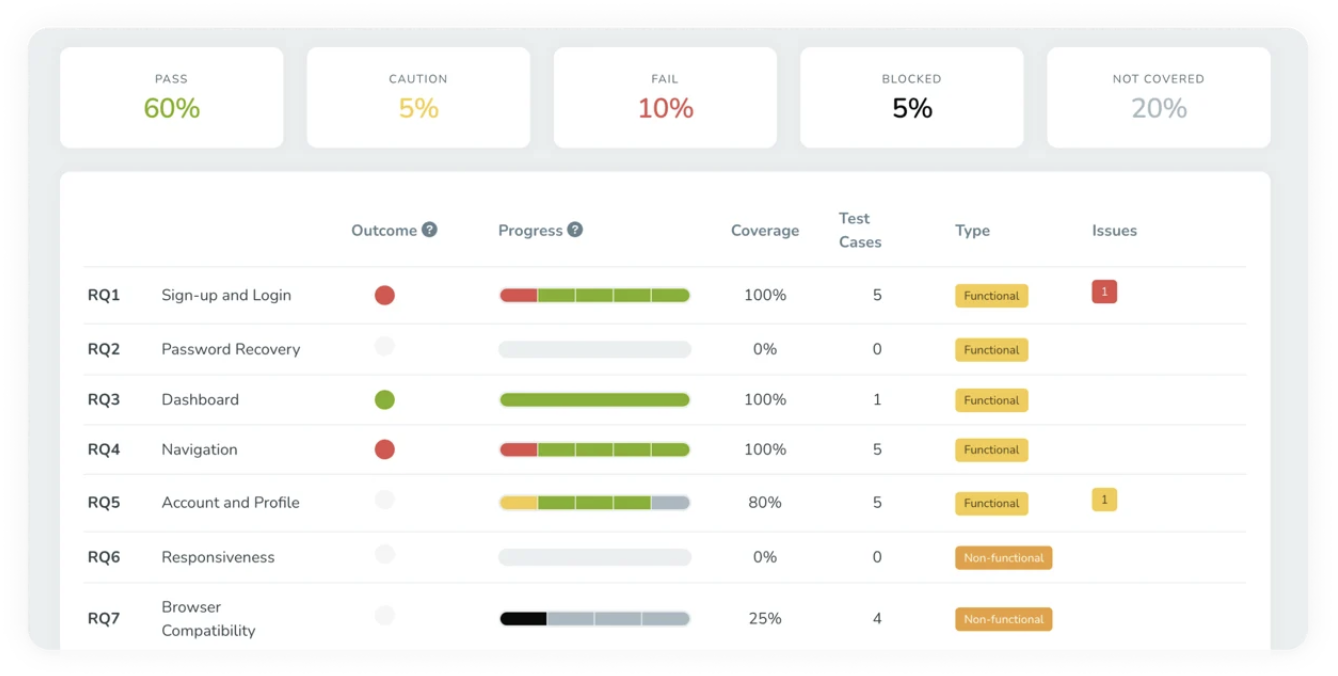Click the Functional tag for Password Recovery

[x=991, y=350]
